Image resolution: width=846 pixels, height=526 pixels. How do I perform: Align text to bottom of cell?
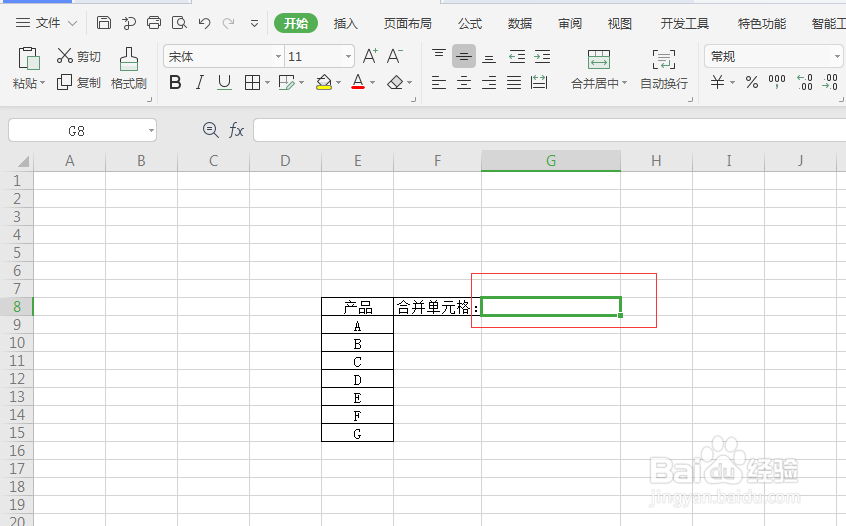[489, 56]
